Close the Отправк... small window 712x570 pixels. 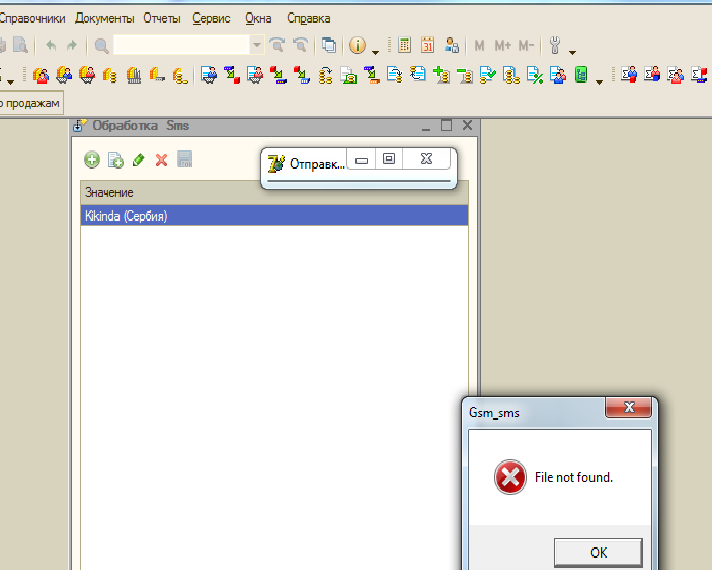426,159
